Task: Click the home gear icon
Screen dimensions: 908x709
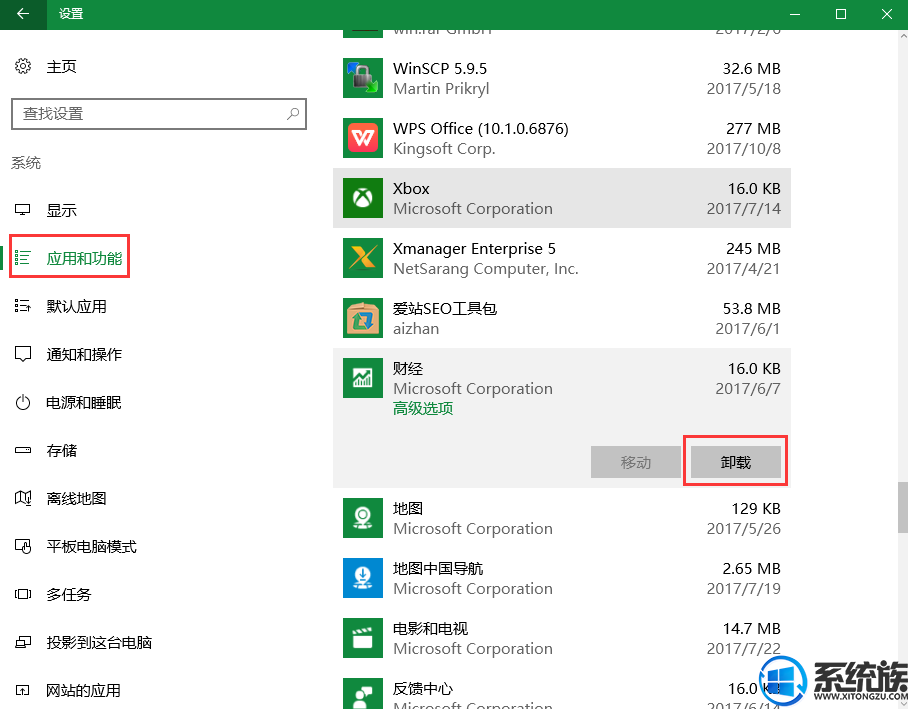Action: pyautogui.click(x=23, y=66)
